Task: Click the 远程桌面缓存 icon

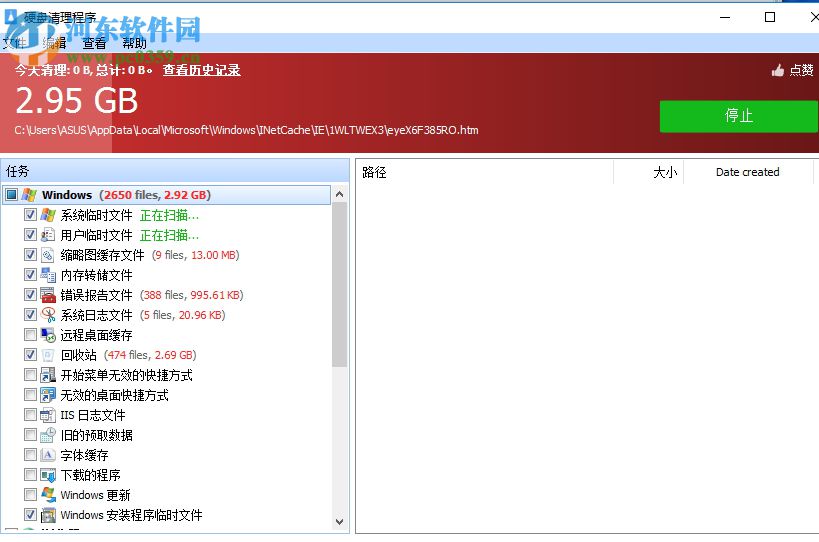Action: pos(48,335)
